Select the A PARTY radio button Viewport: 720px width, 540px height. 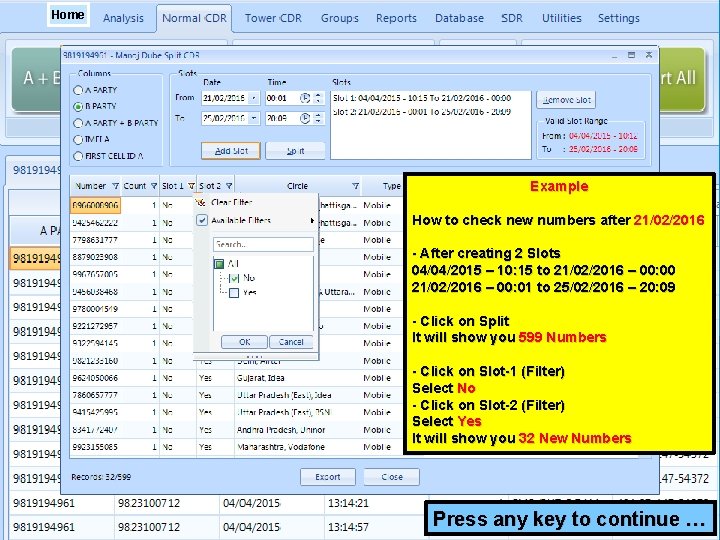pyautogui.click(x=78, y=90)
